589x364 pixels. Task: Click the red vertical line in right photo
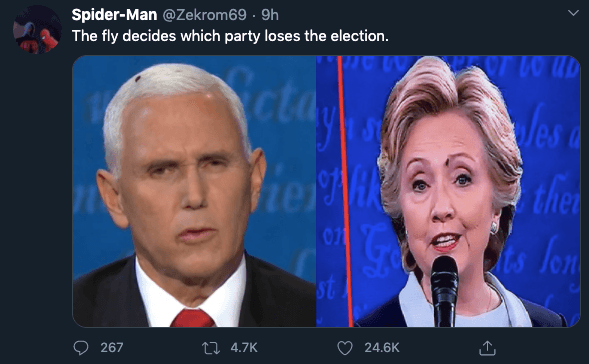[346, 191]
